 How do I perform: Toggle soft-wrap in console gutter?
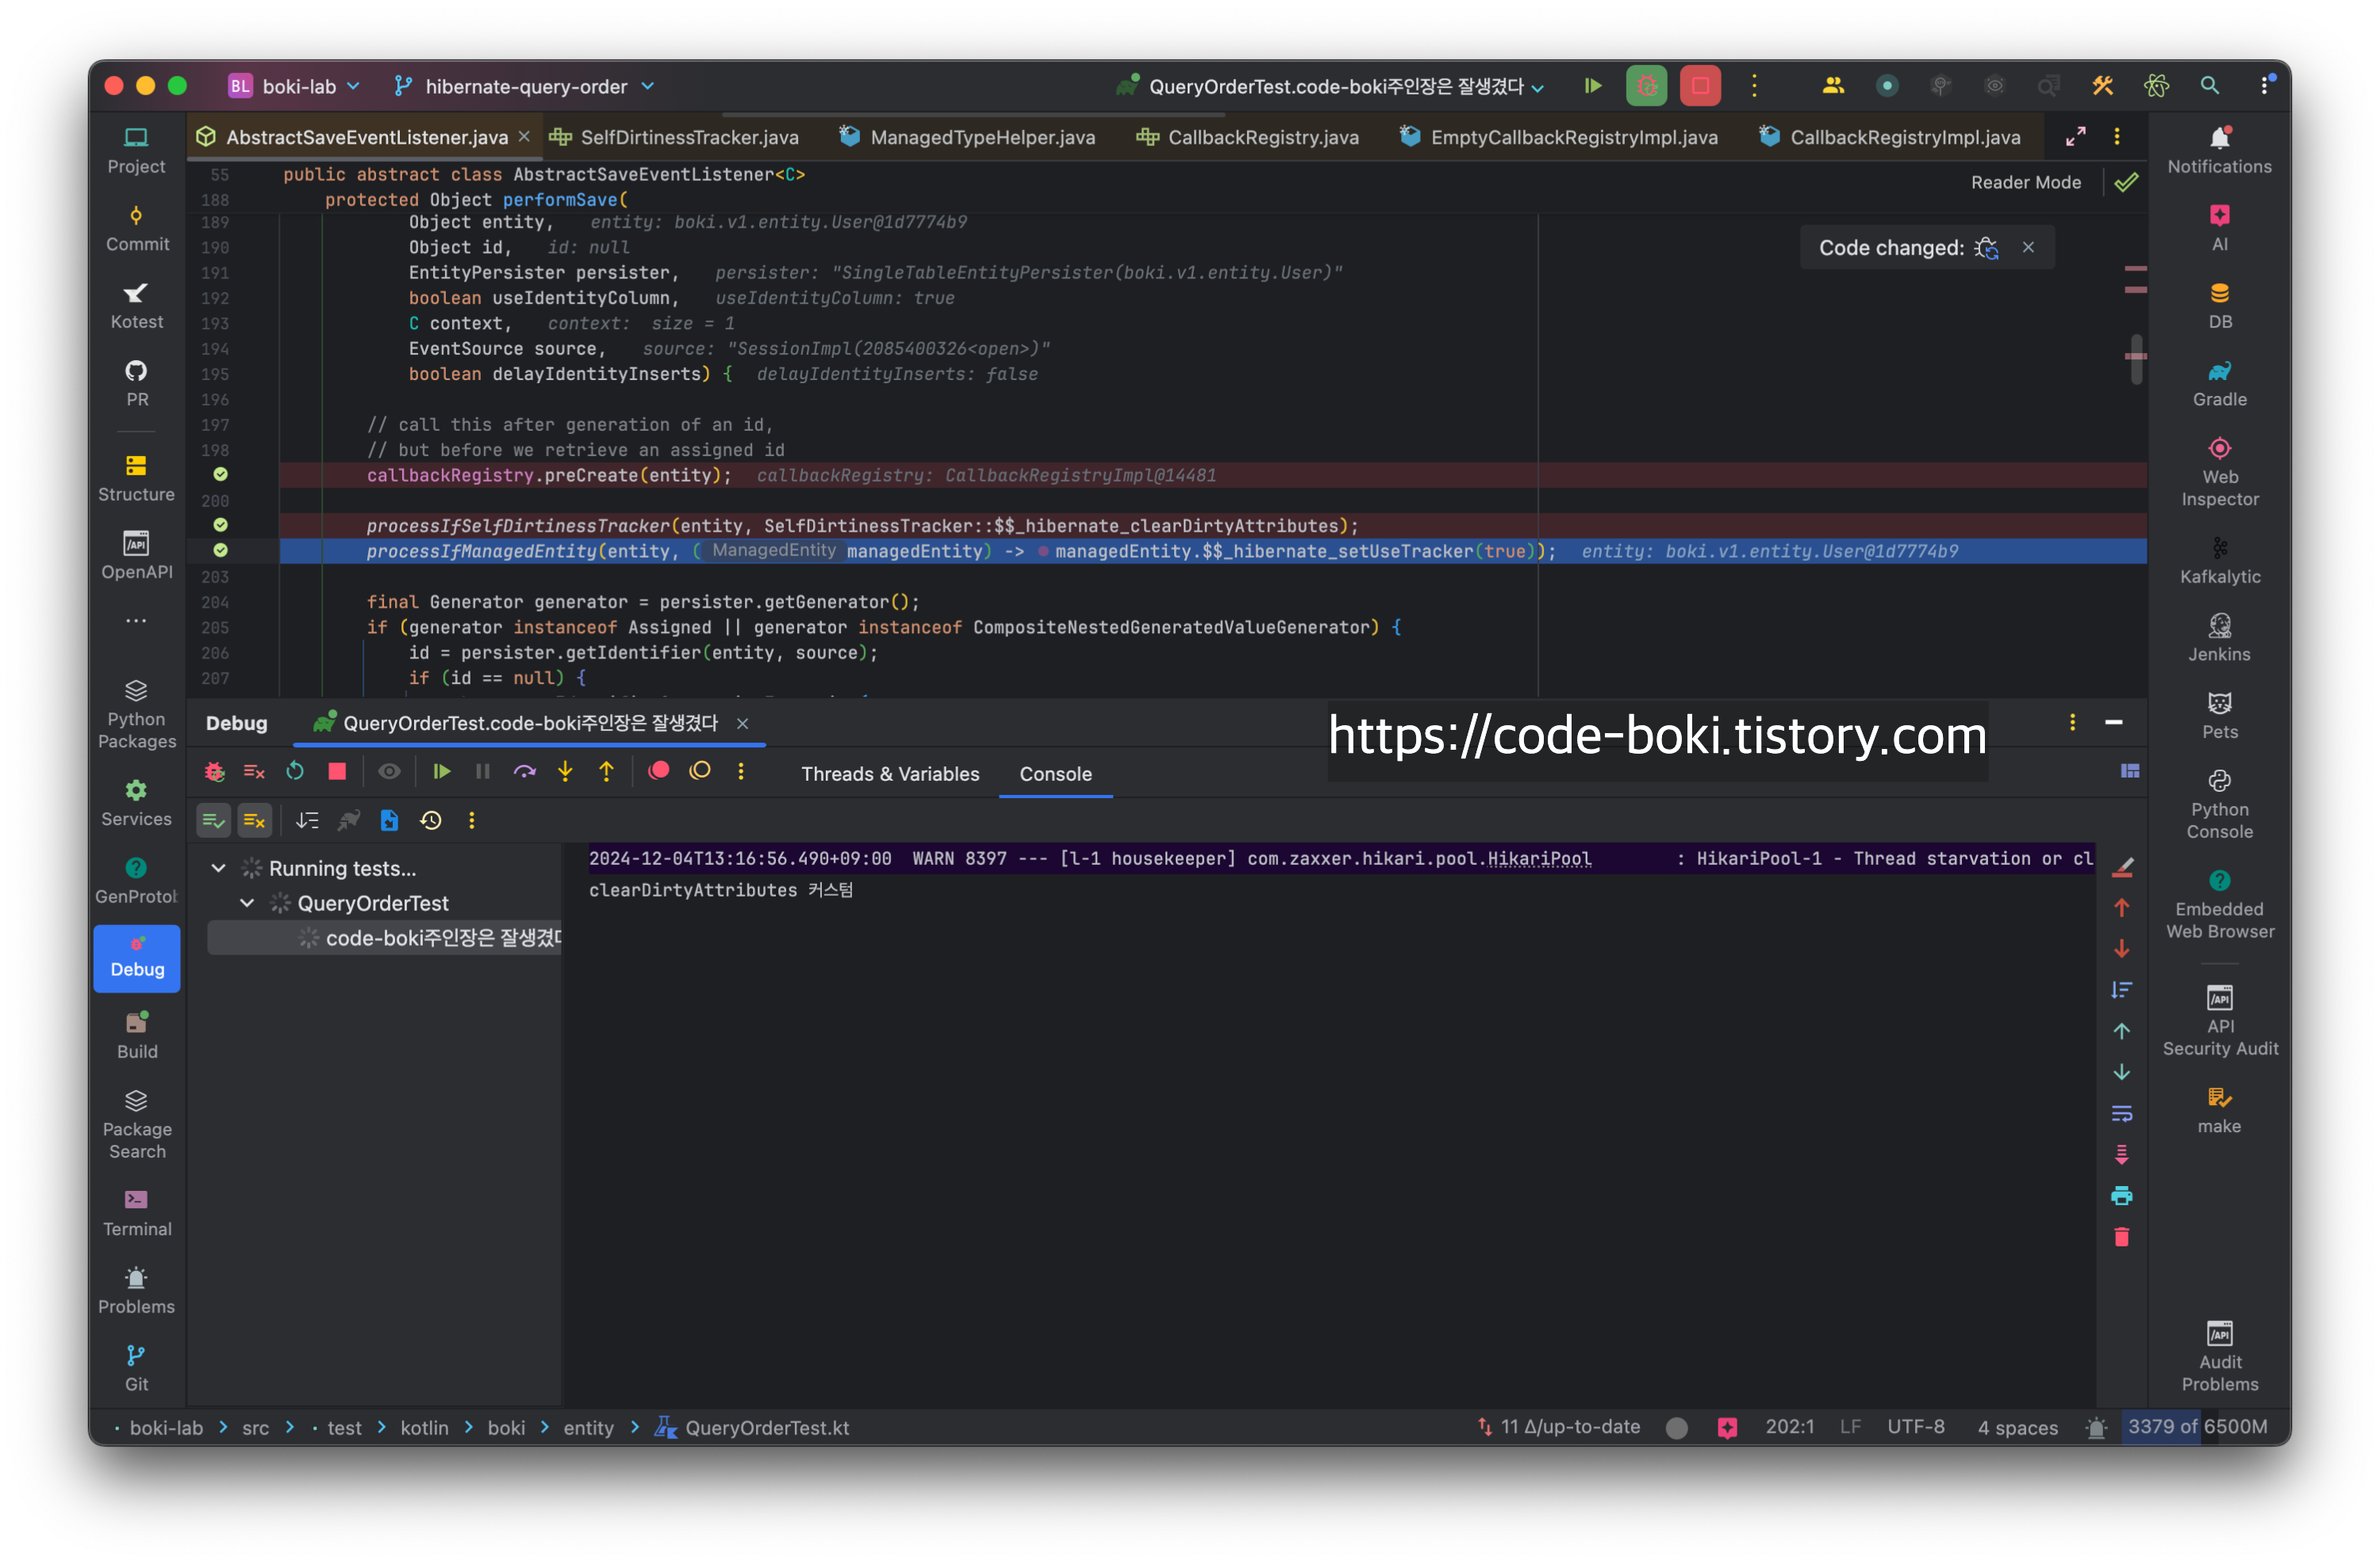click(x=2121, y=1113)
